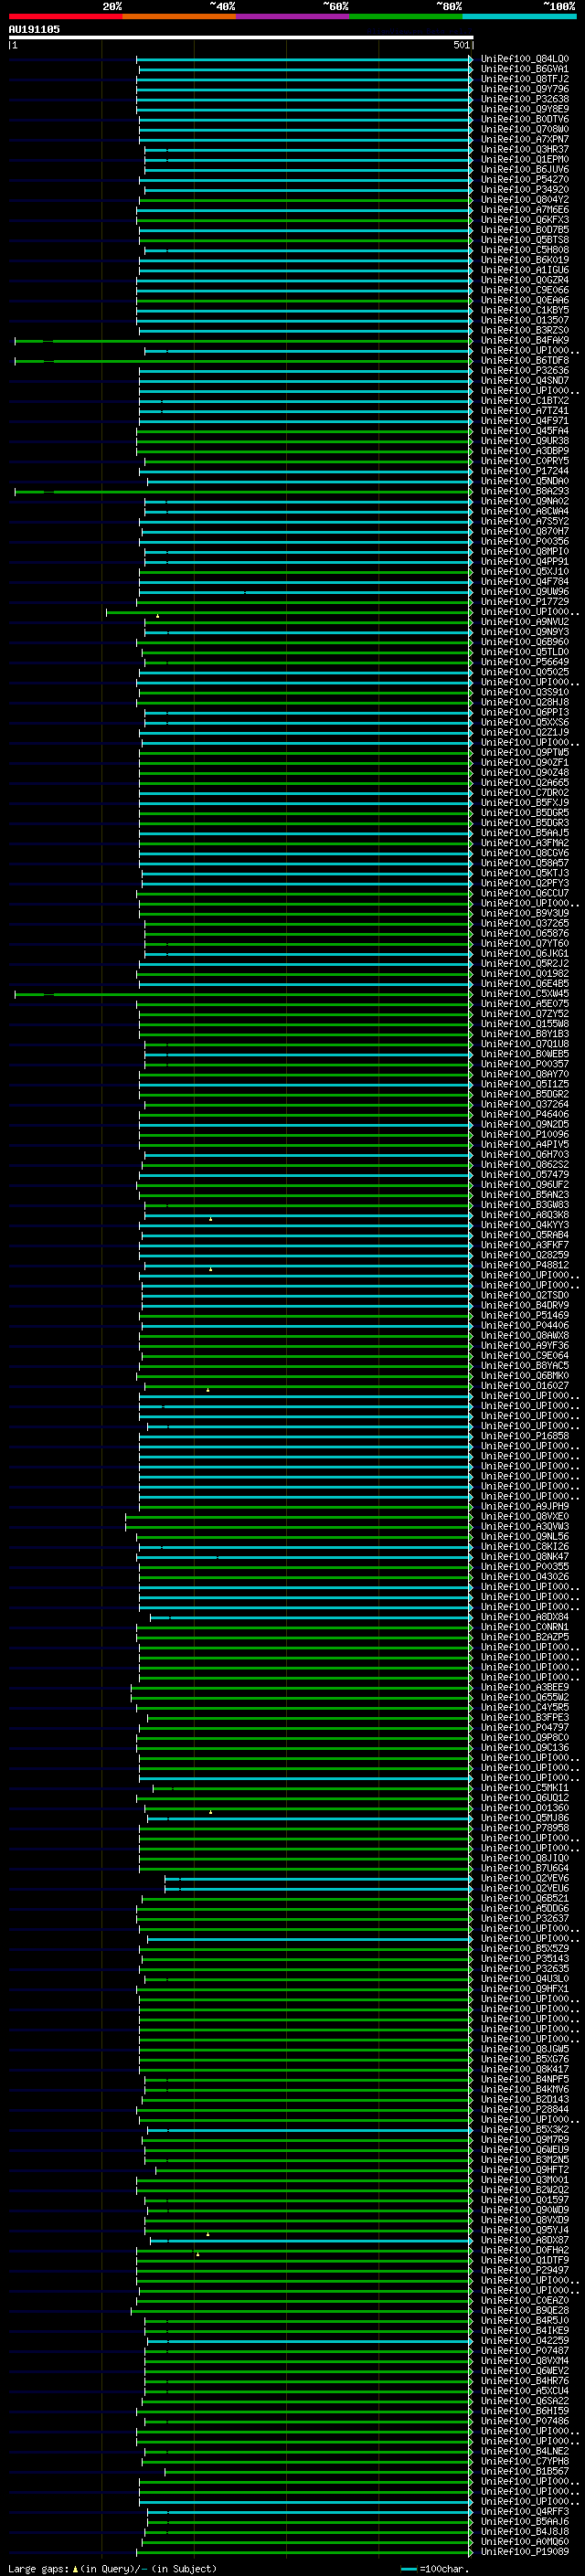Click the alignment bar of UniRef100_B4FAK9
The width and height of the screenshot is (585, 2576).
pyautogui.click(x=243, y=341)
